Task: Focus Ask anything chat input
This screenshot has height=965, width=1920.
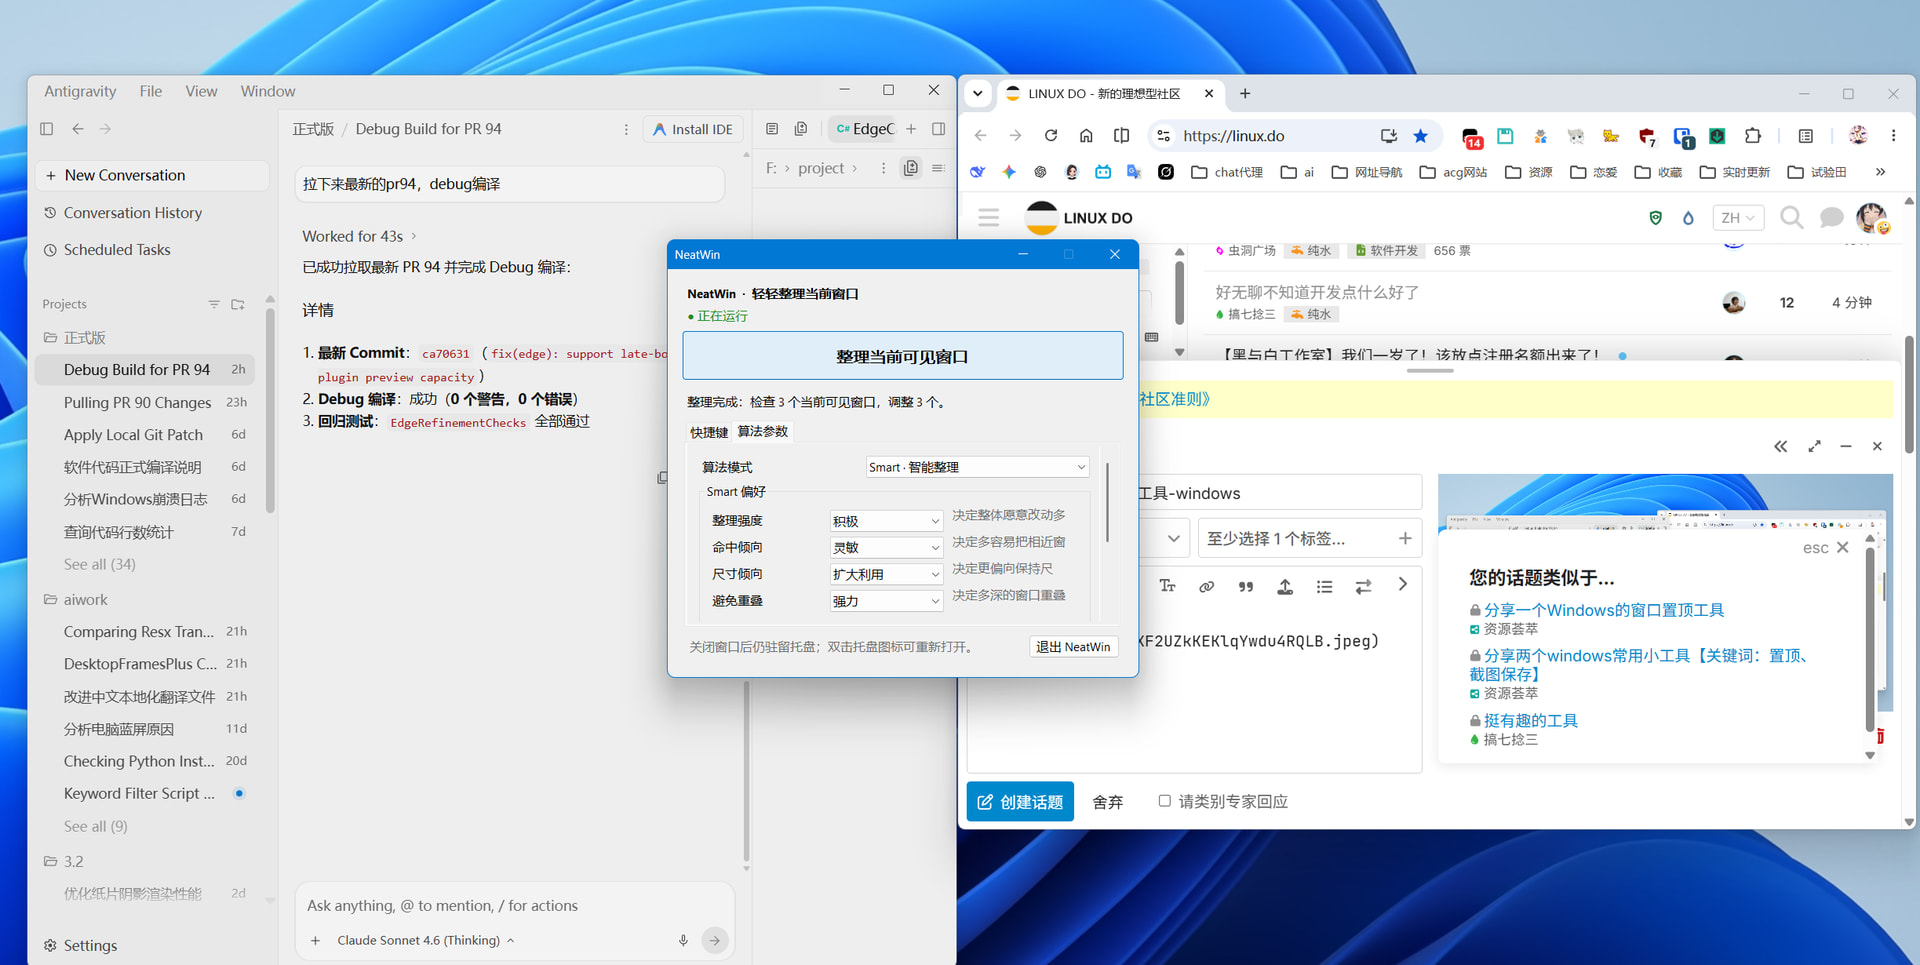Action: (514, 905)
